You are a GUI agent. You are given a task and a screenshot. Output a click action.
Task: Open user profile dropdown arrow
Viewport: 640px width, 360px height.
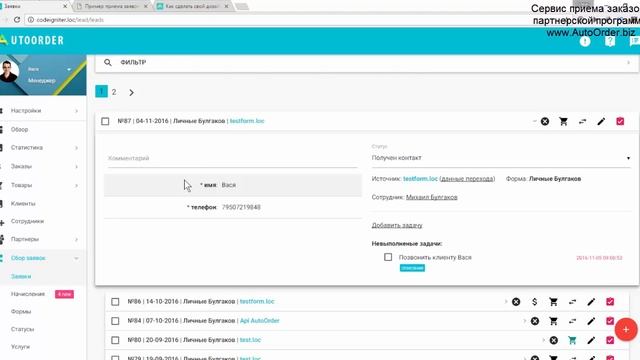(x=69, y=69)
